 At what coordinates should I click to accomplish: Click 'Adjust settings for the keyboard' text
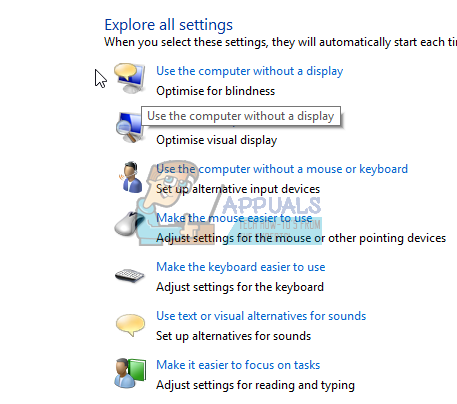[x=240, y=287]
